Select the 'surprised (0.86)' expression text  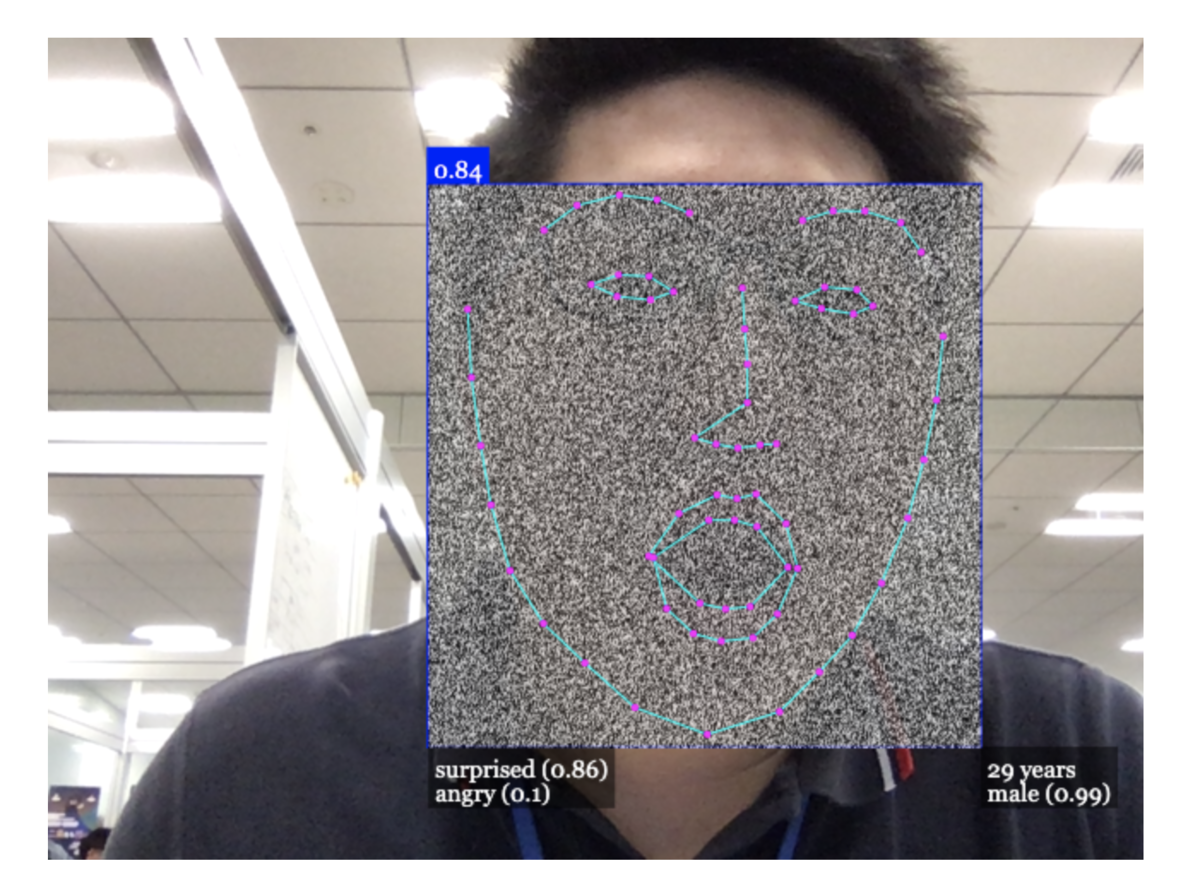click(521, 771)
